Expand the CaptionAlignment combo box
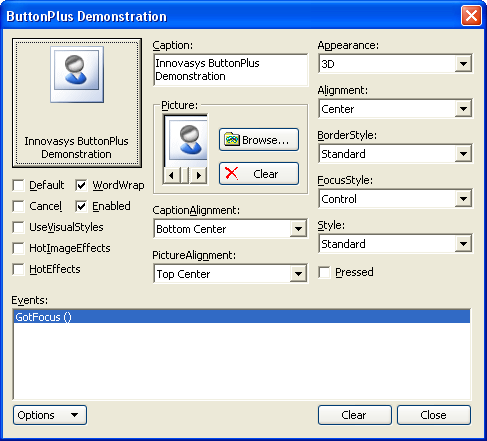487x441 pixels. pos(298,229)
